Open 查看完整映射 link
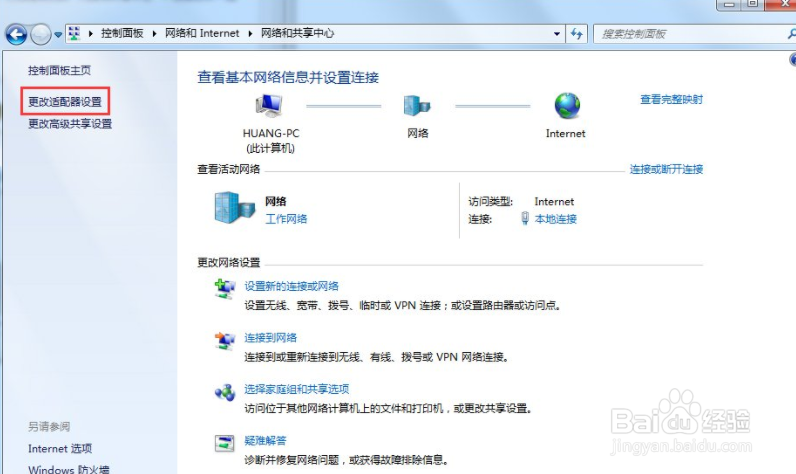This screenshot has height=474, width=796. coord(671,99)
